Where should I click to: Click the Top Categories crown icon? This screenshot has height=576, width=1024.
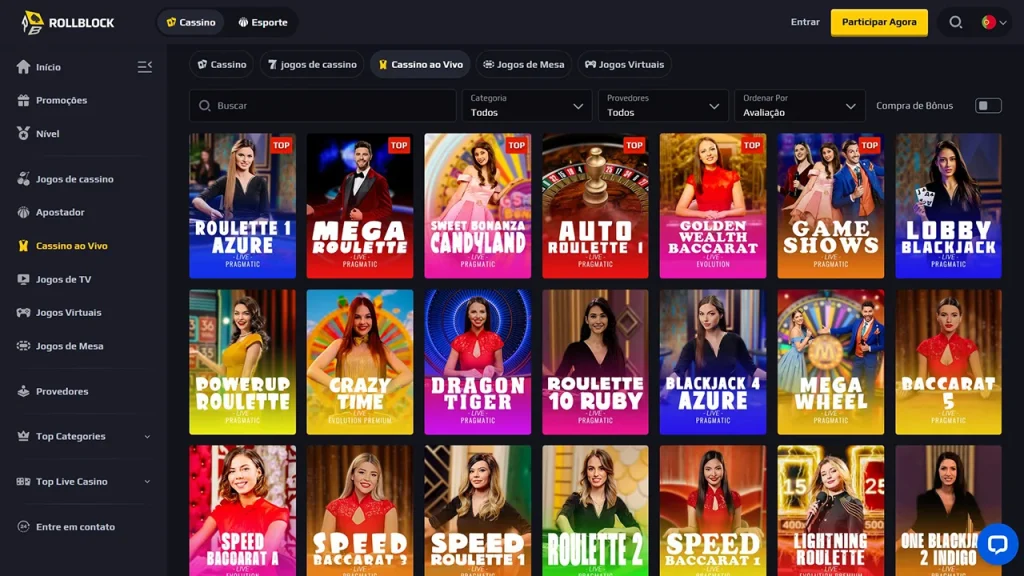[24, 436]
